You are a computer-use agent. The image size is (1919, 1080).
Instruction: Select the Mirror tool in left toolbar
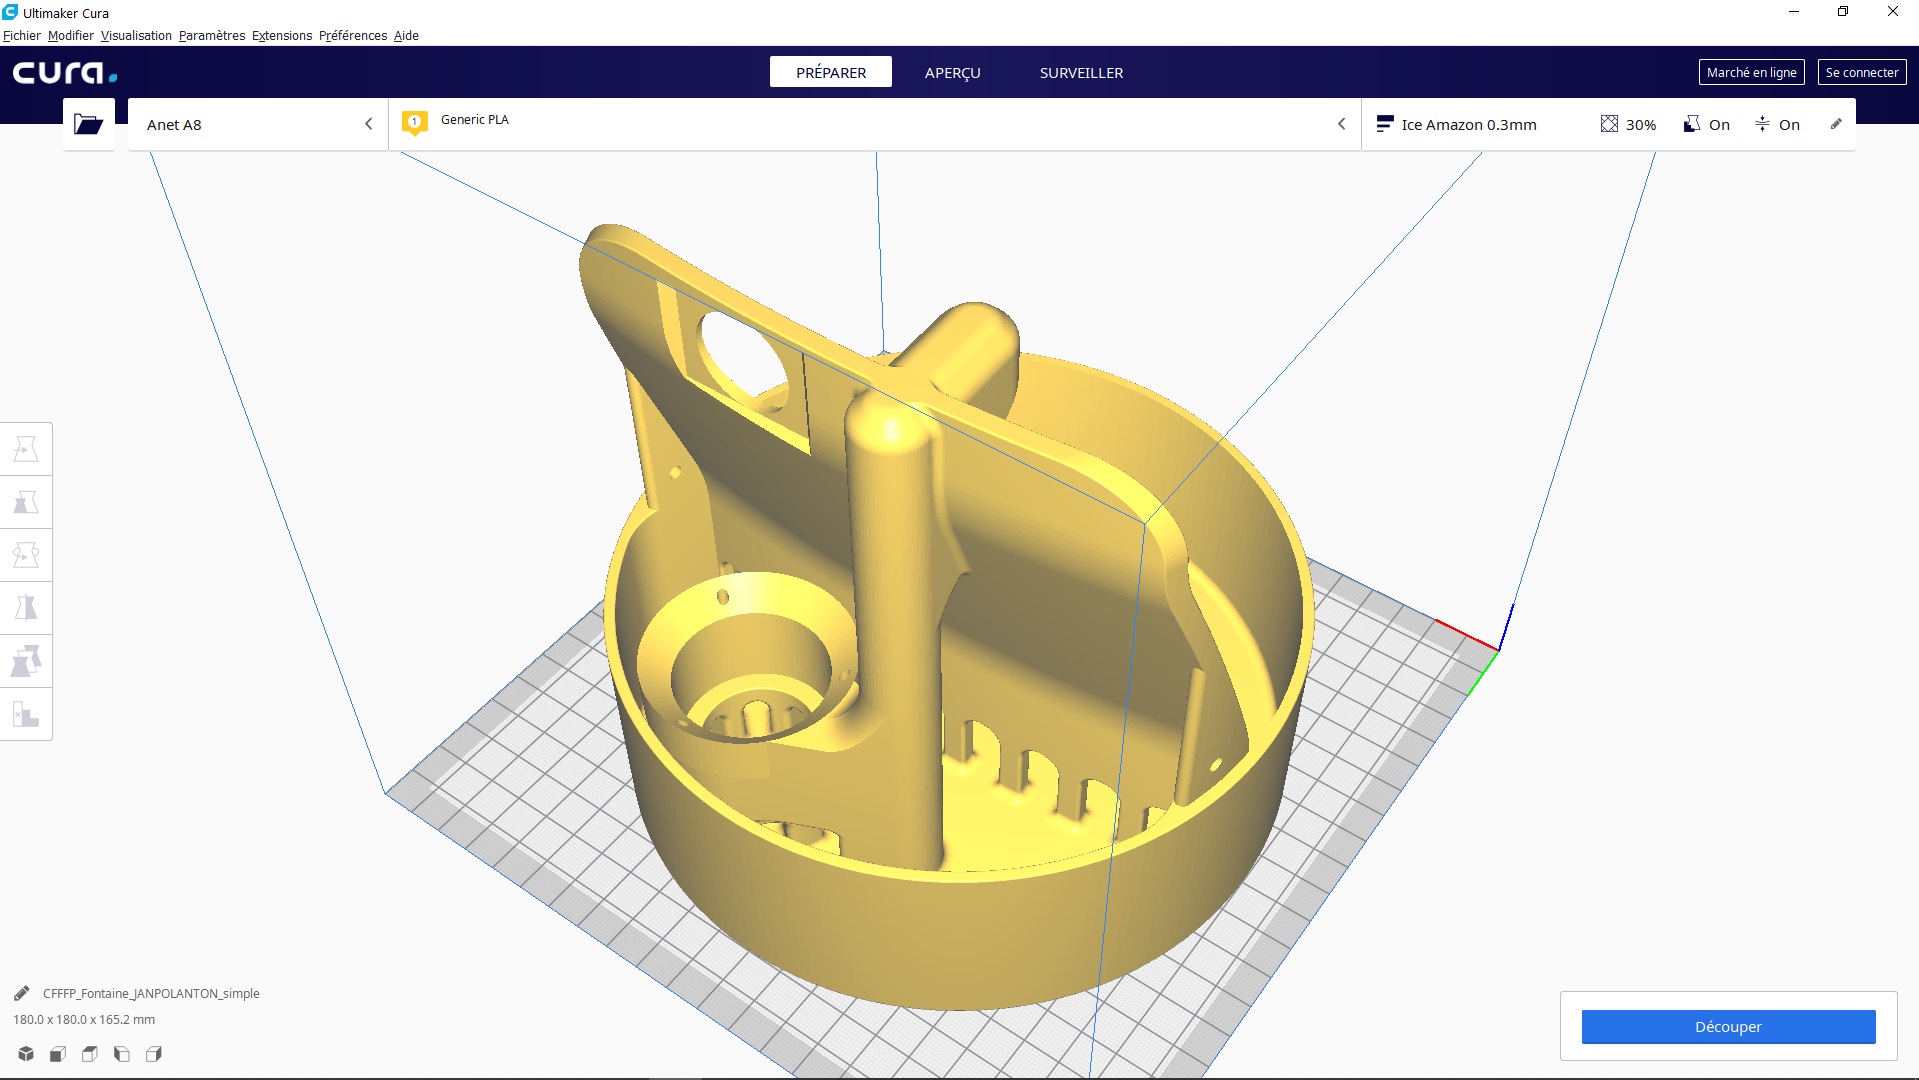pyautogui.click(x=26, y=608)
